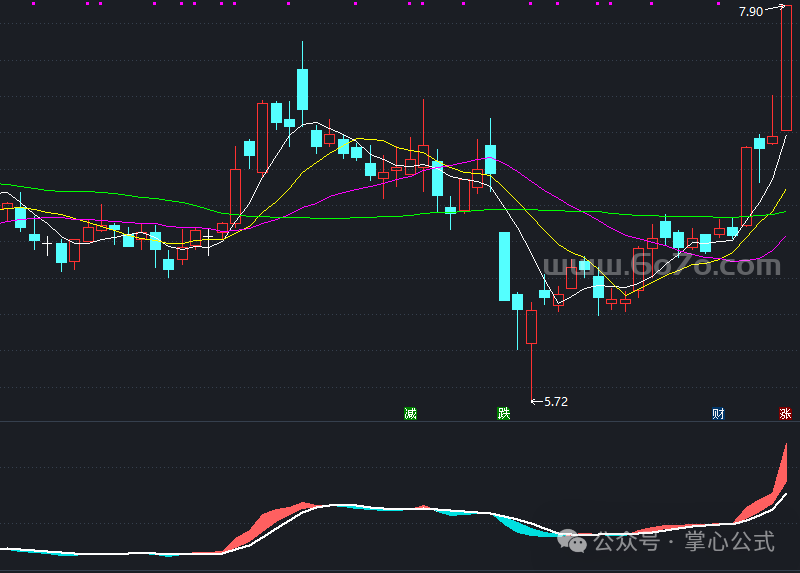Screen dimensions: 800x573
Task: Select the 7.90 high price label
Action: [x=750, y=11]
